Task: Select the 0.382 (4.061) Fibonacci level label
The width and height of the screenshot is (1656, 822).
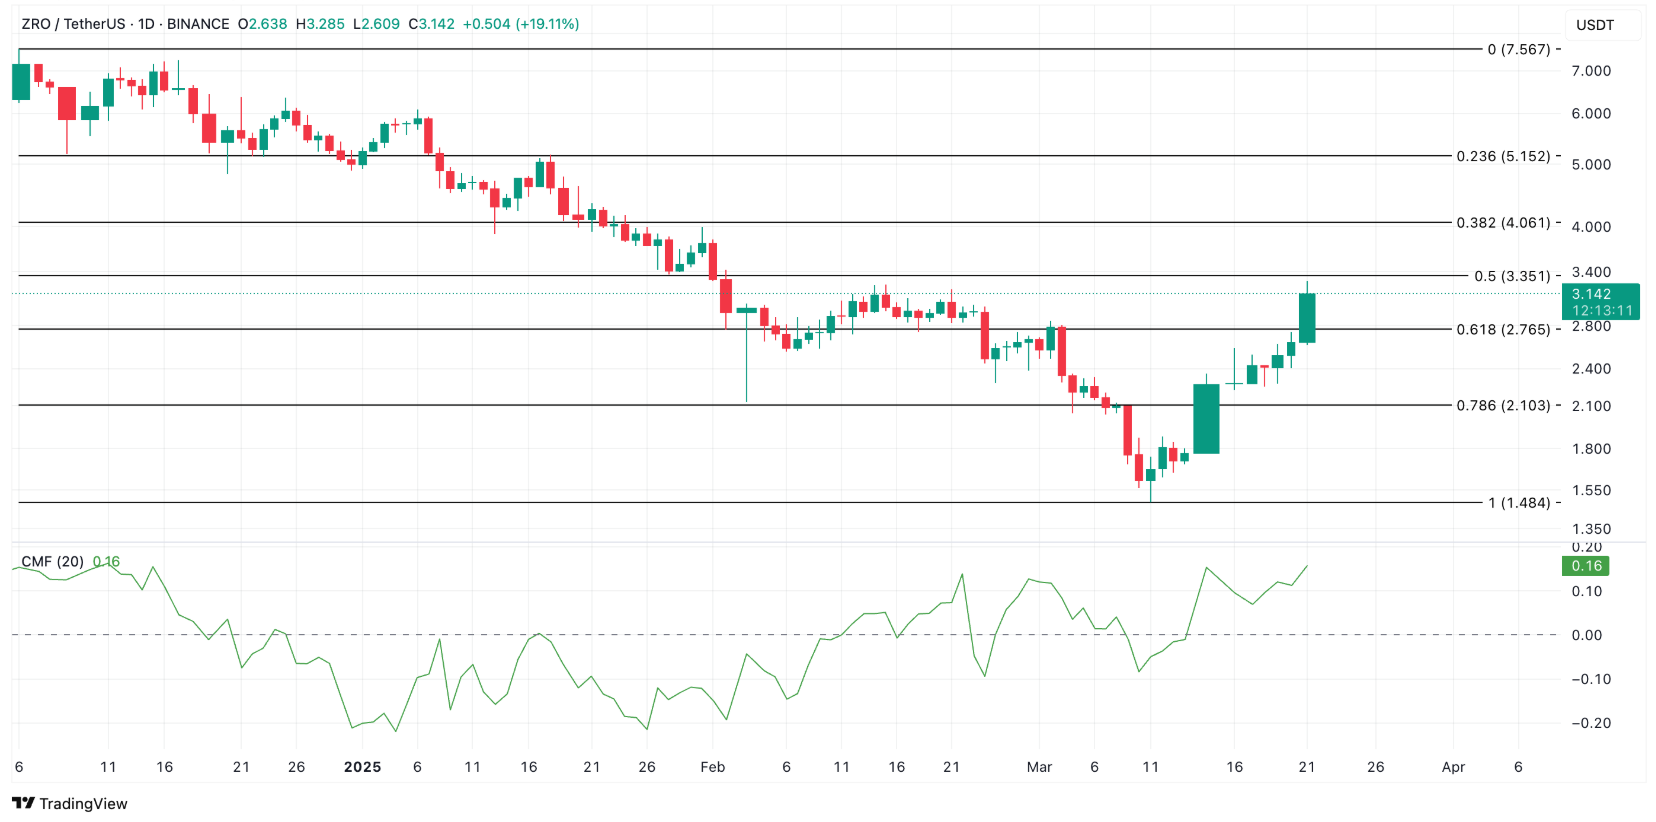Action: click(1503, 223)
